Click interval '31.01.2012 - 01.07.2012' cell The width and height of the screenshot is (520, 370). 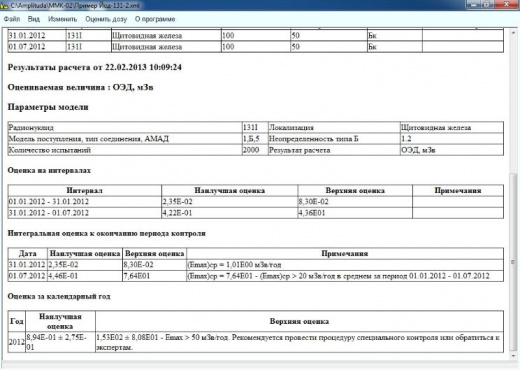85,213
